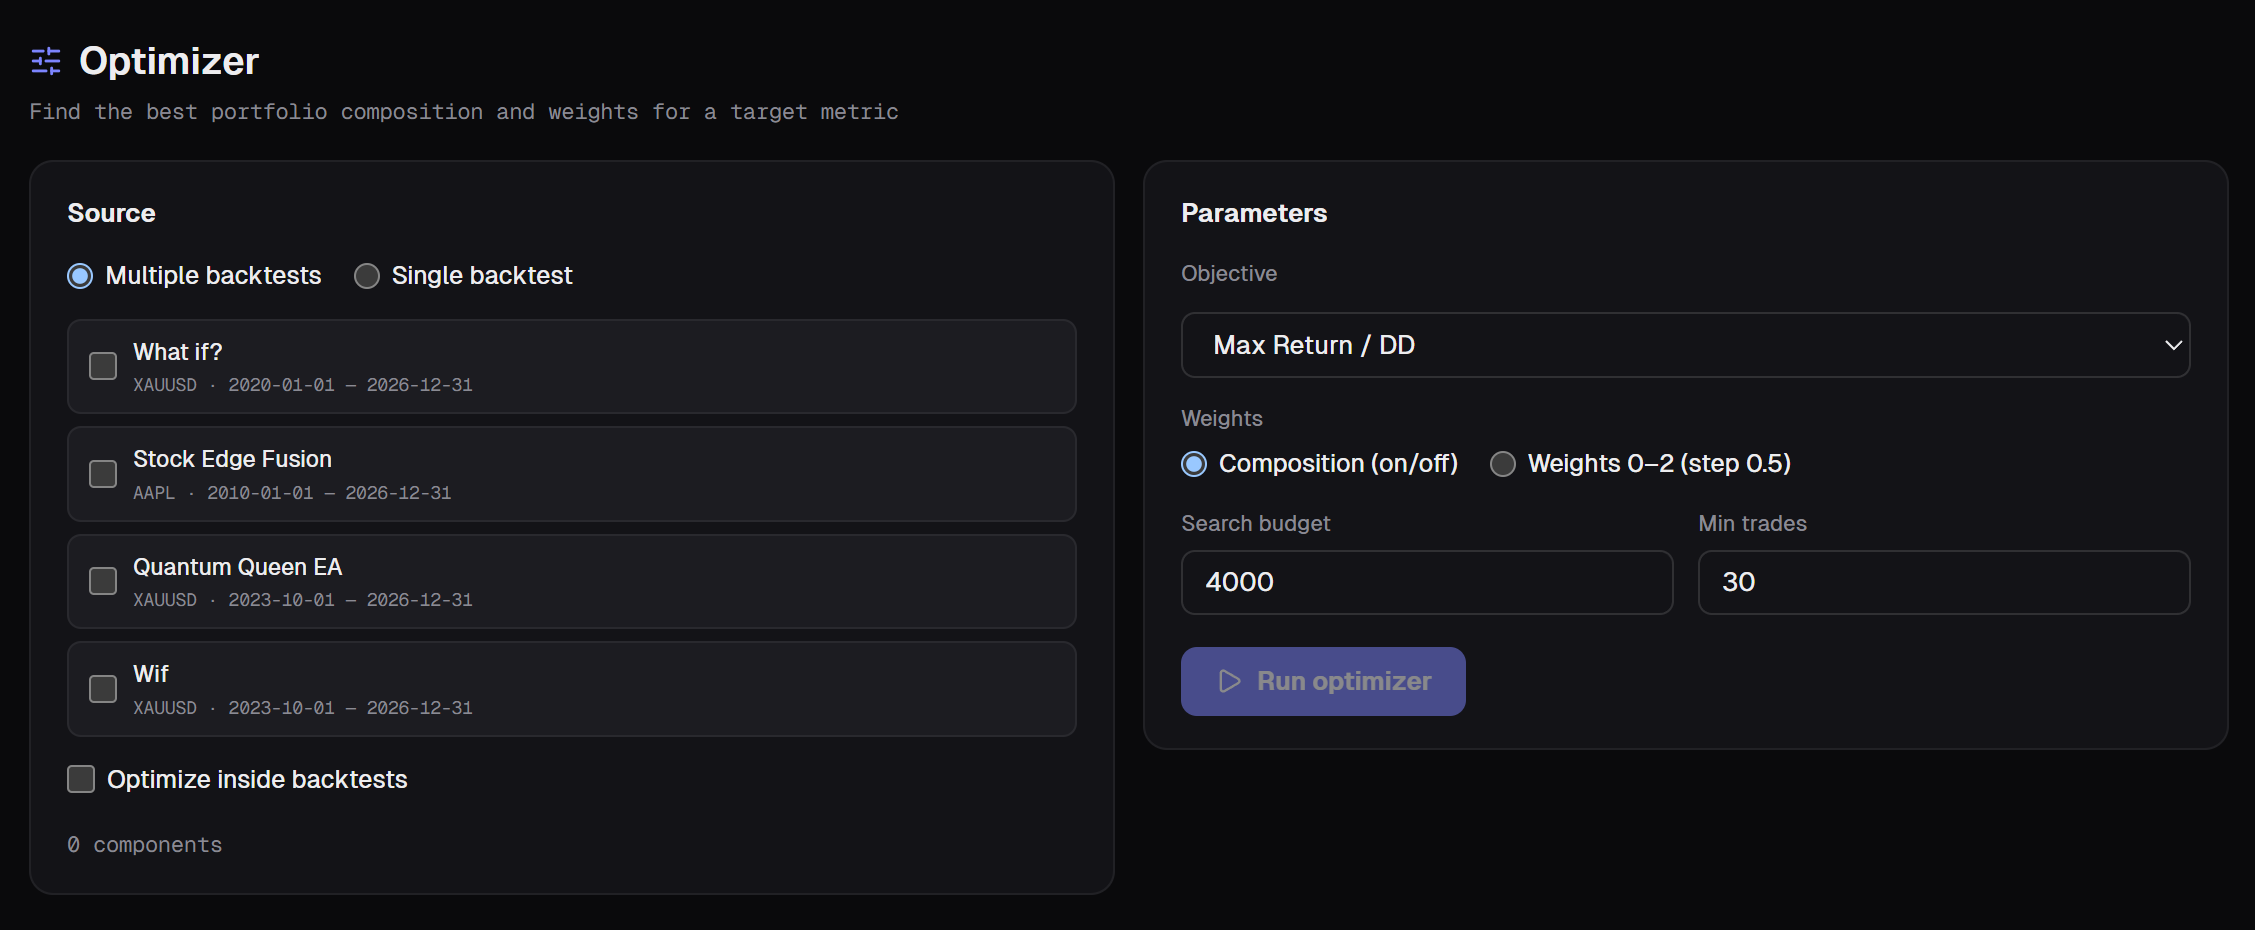Check the Stock Edge Fusion backtest box
The image size is (2255, 930).
click(103, 474)
